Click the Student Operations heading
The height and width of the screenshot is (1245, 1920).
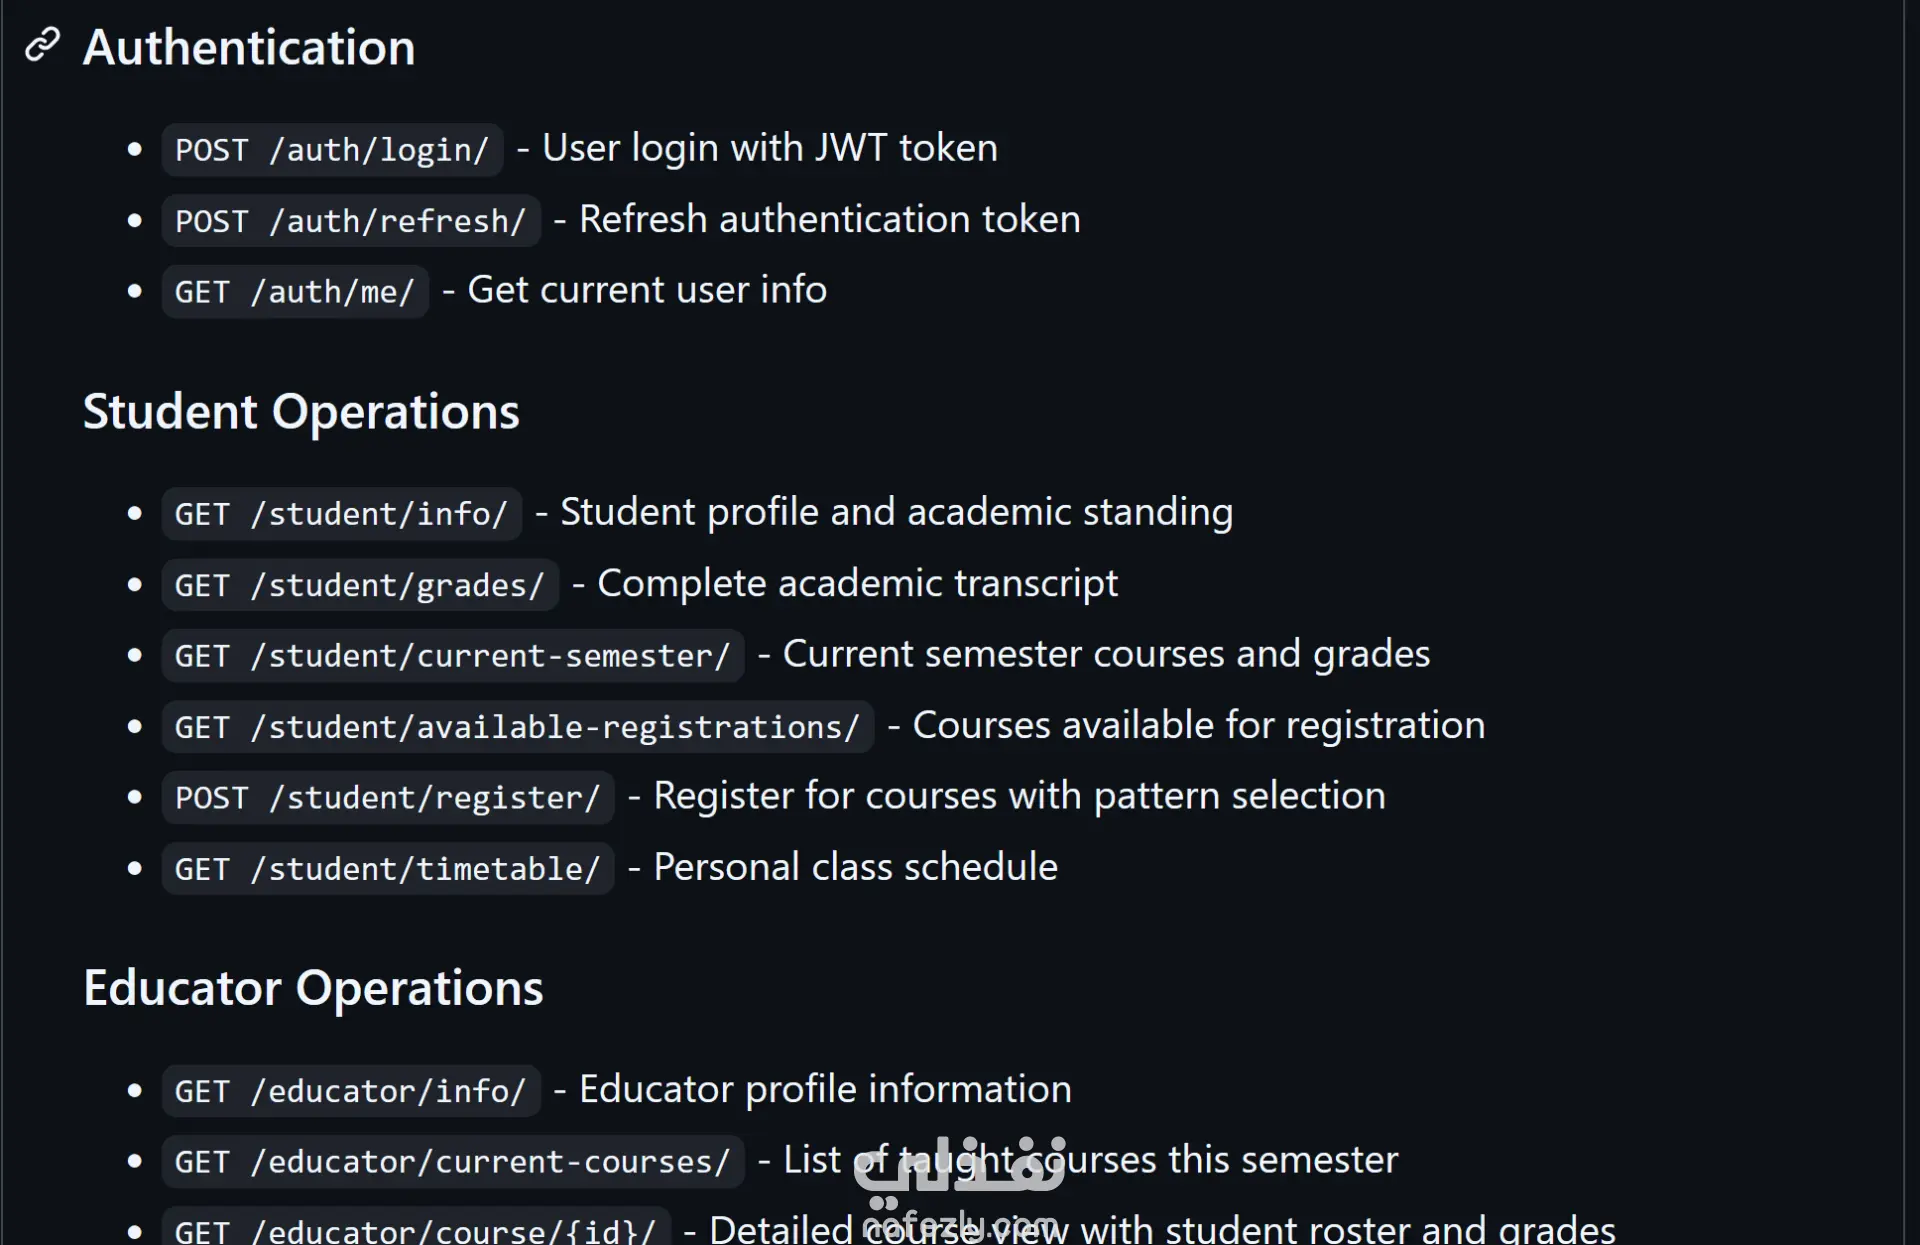tap(301, 411)
